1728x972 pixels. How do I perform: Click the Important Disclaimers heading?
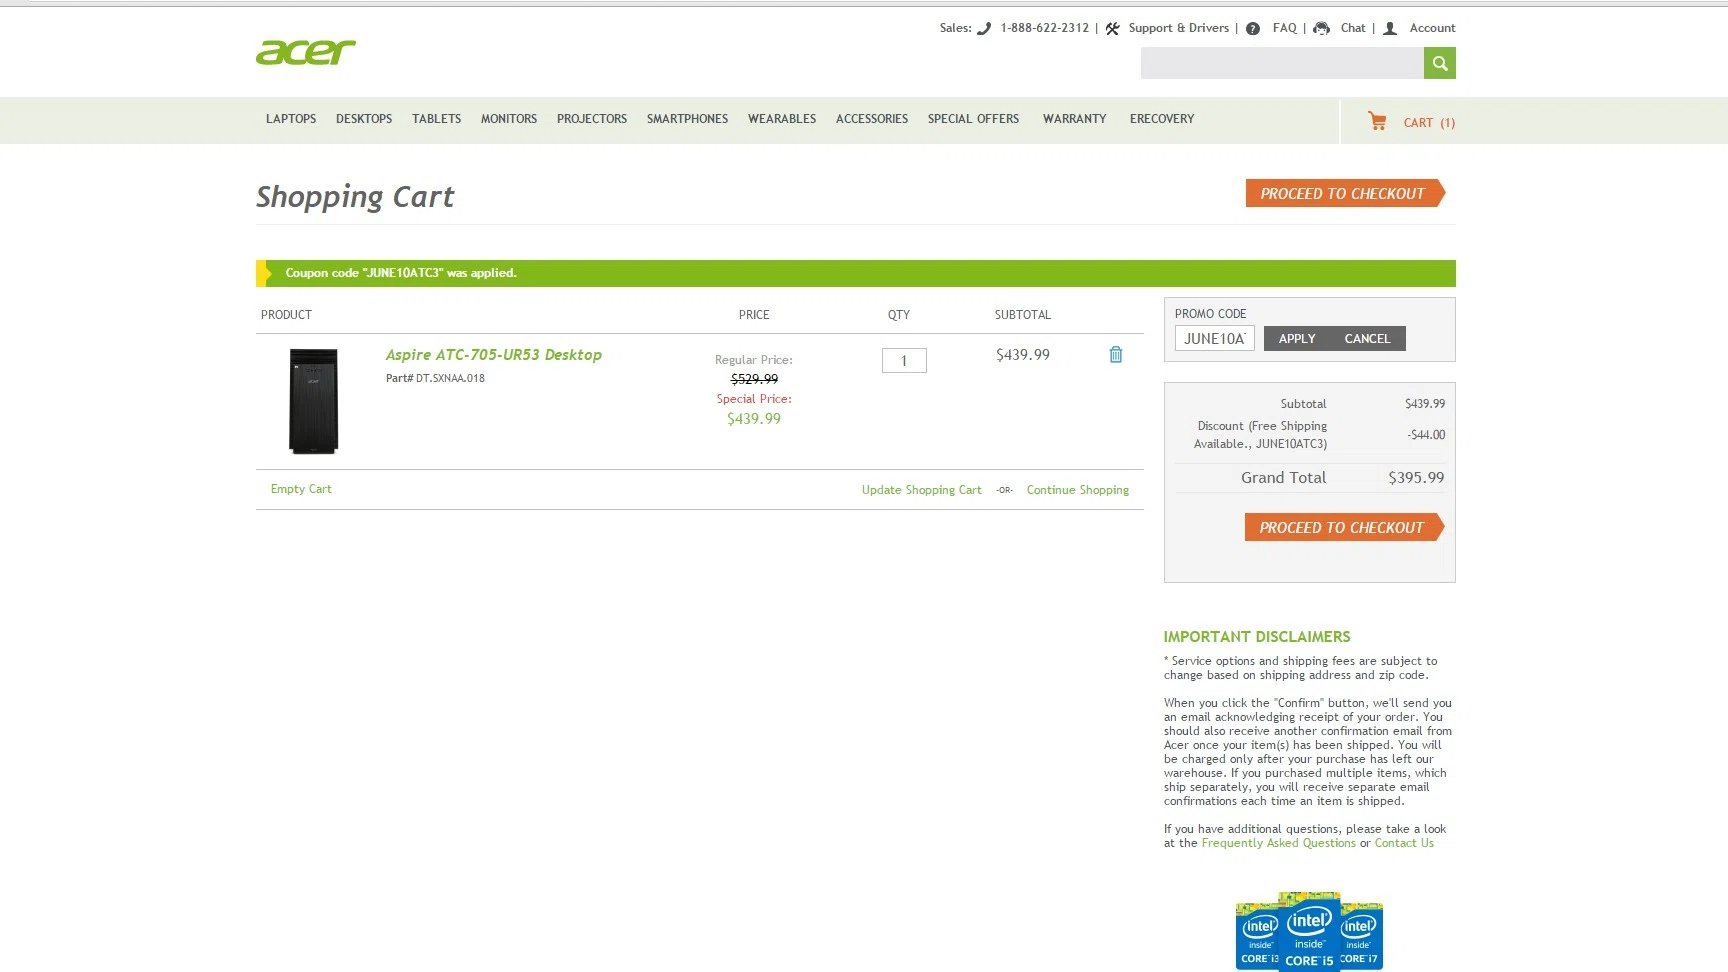1257,637
